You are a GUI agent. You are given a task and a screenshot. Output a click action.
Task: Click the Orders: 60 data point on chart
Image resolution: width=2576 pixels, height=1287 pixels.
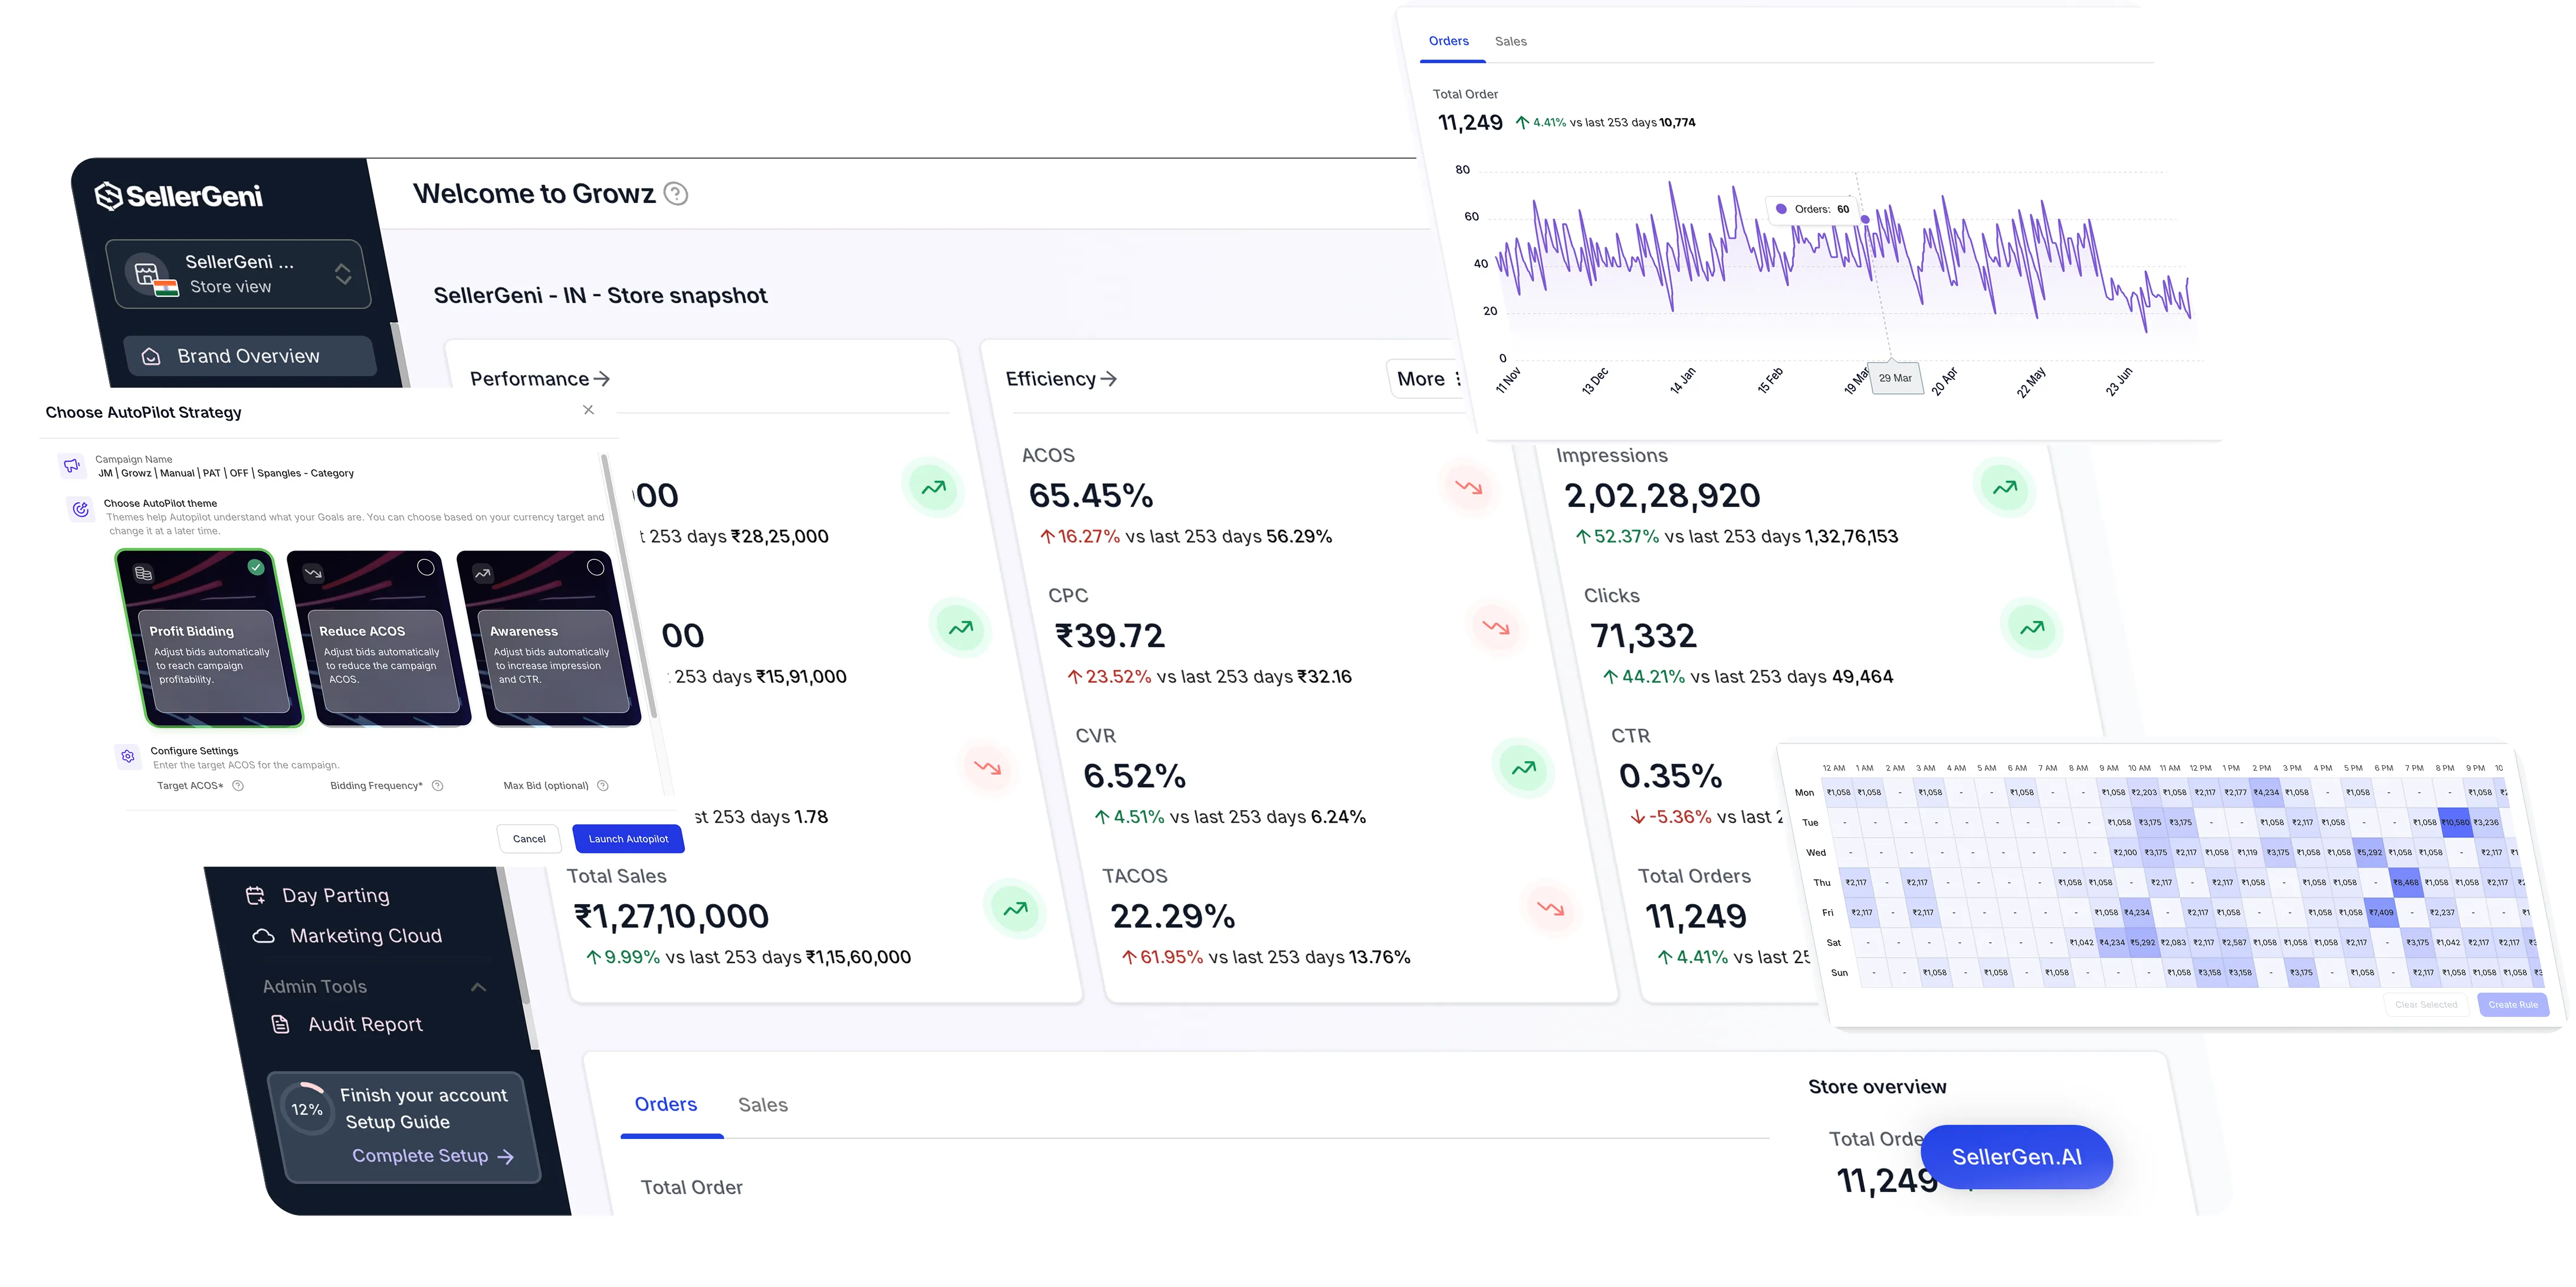coord(1865,219)
